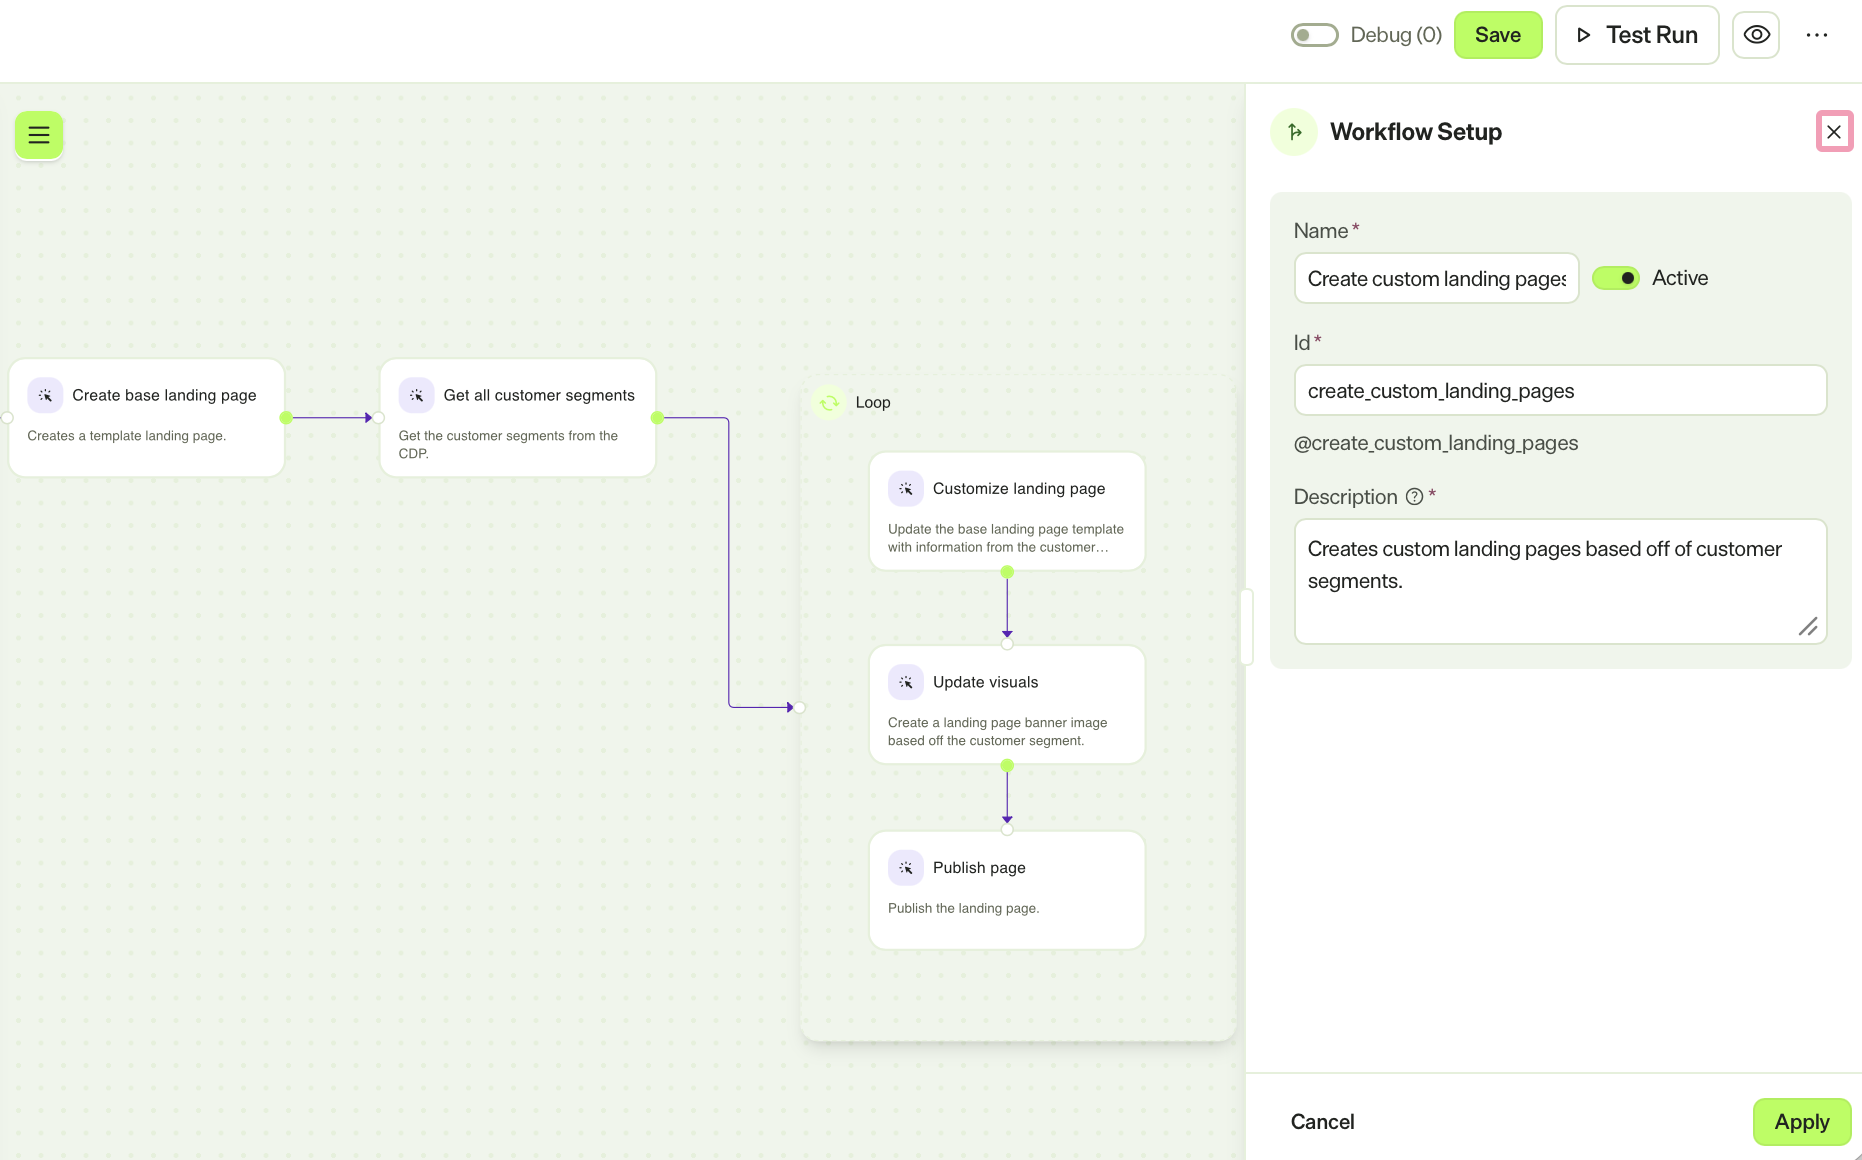The image size is (1862, 1160).
Task: Click the Customize landing page icon
Action: [x=905, y=489]
